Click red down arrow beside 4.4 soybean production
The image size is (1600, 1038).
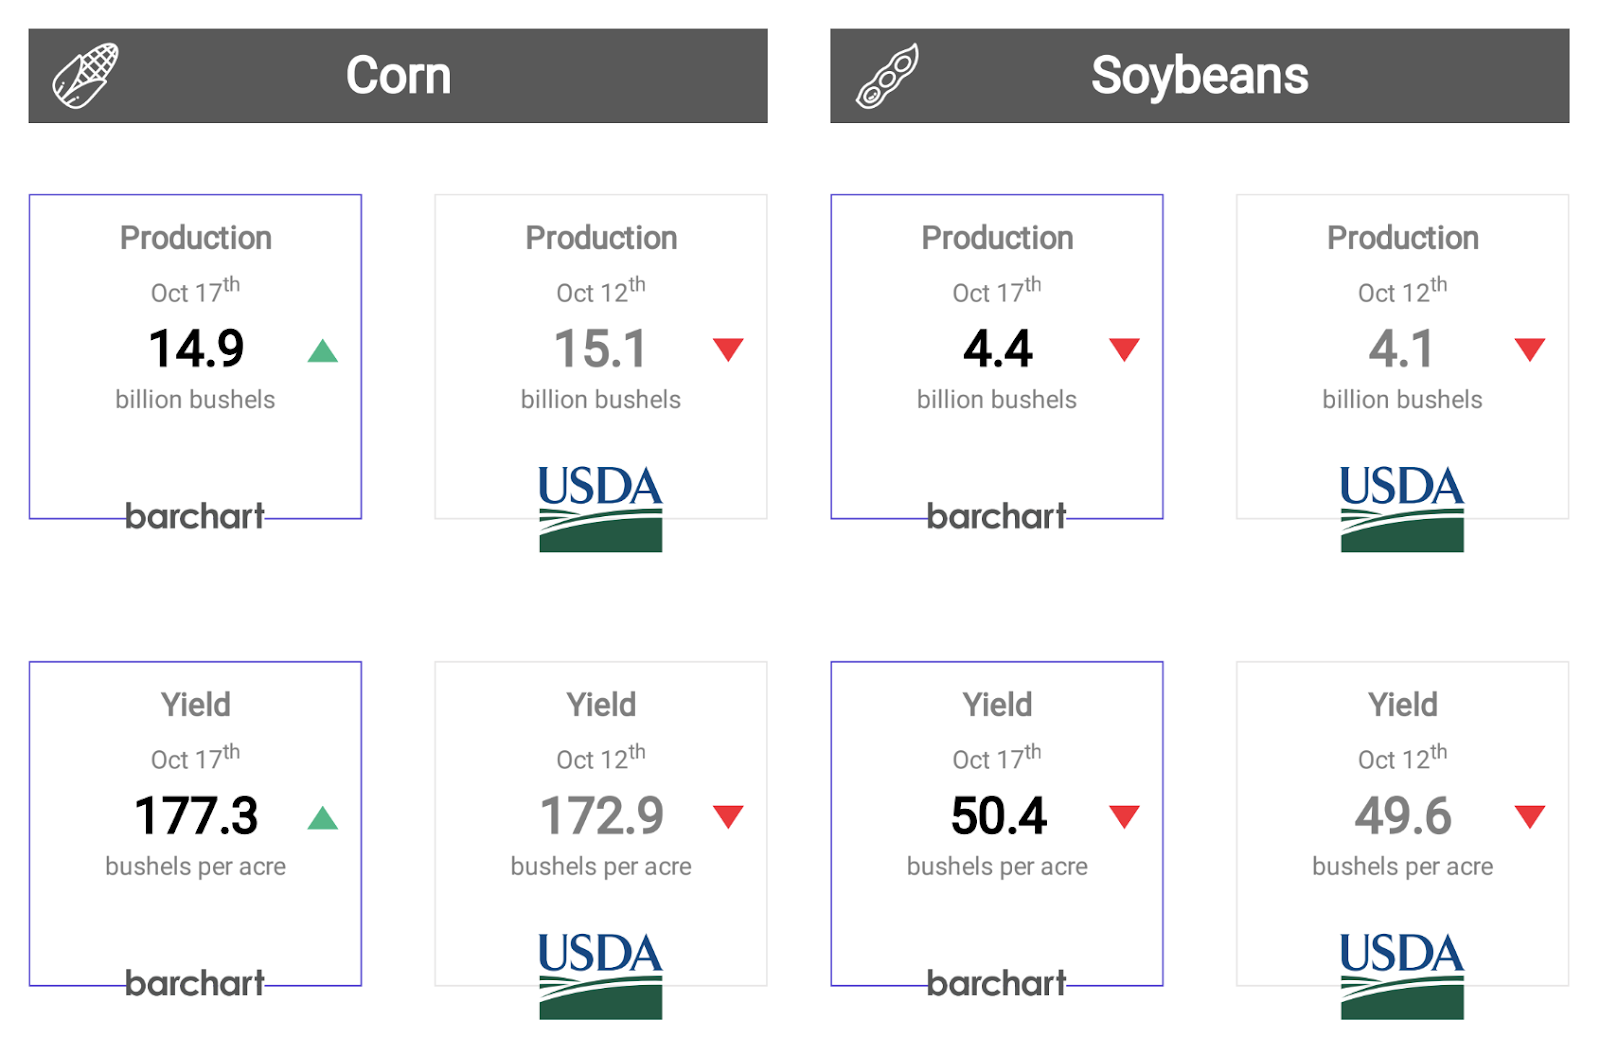click(x=1124, y=349)
